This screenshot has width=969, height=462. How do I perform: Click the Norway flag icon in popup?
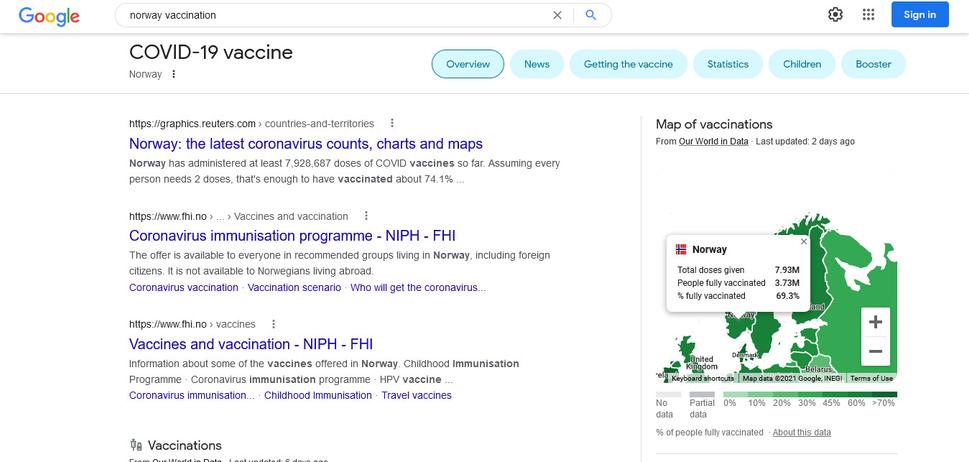click(681, 250)
